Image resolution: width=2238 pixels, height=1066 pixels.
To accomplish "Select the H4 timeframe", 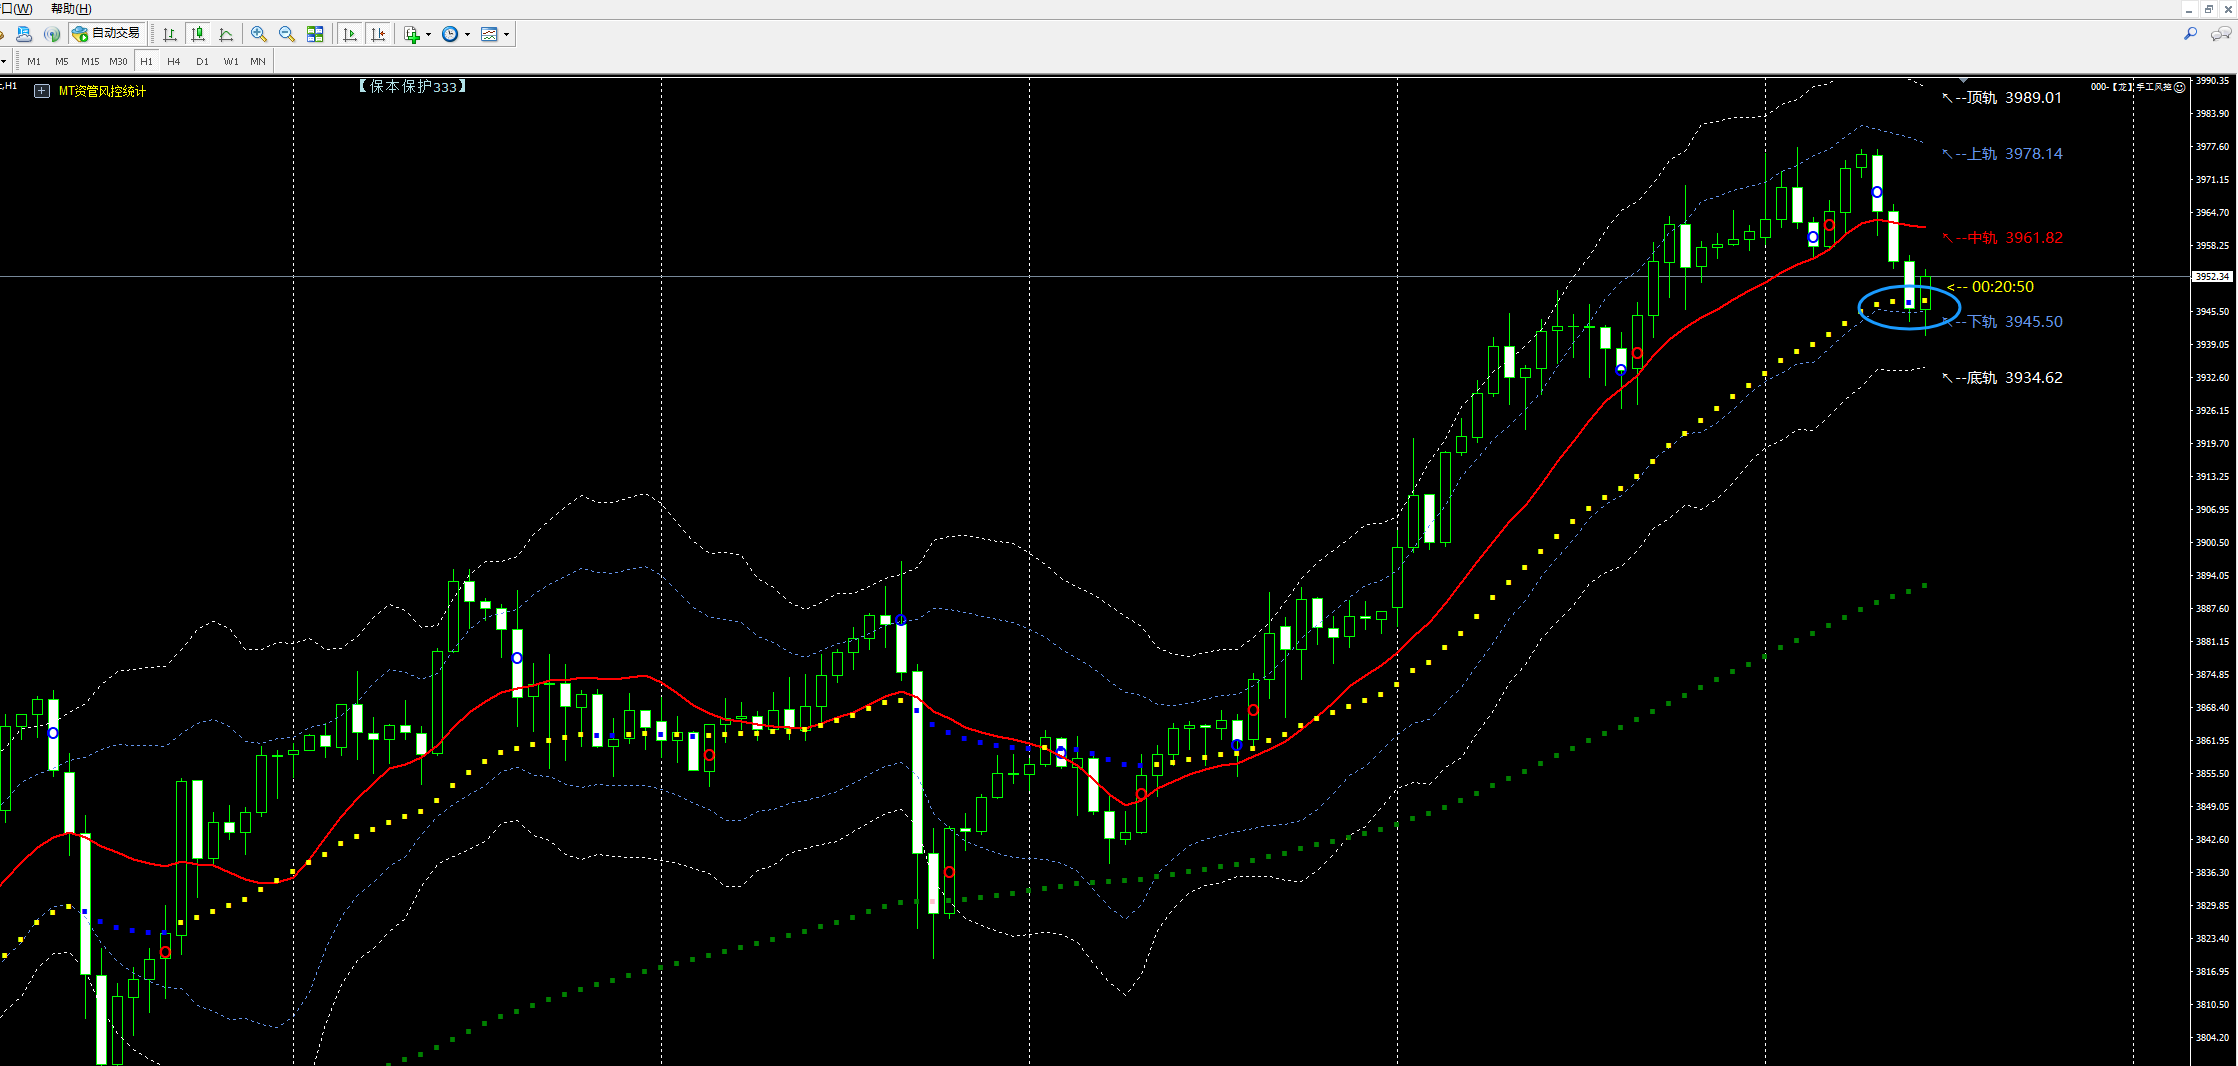I will [x=174, y=61].
